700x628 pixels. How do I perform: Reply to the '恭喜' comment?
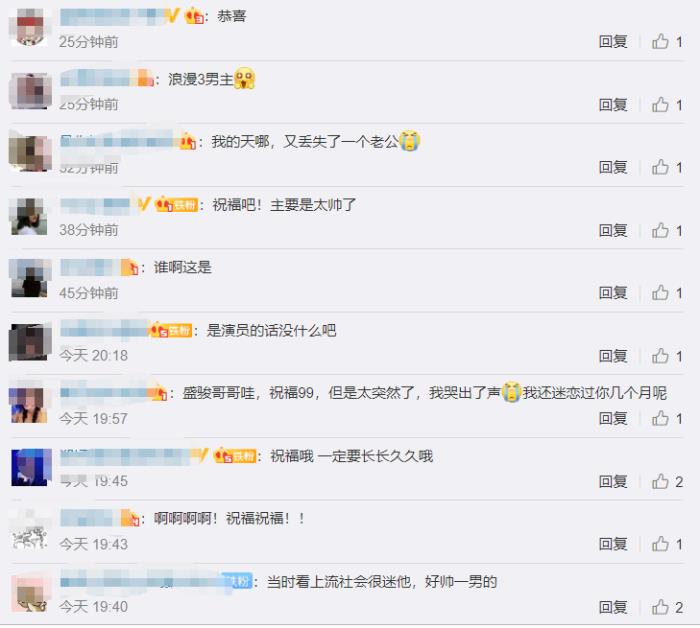point(613,42)
